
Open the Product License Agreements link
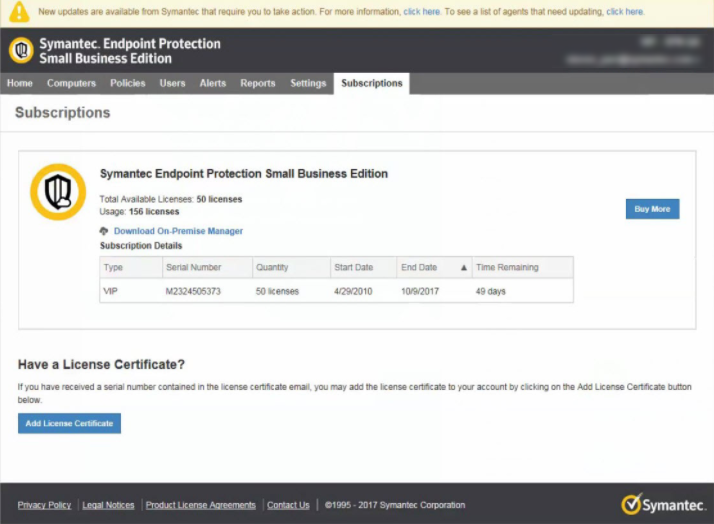click(200, 505)
